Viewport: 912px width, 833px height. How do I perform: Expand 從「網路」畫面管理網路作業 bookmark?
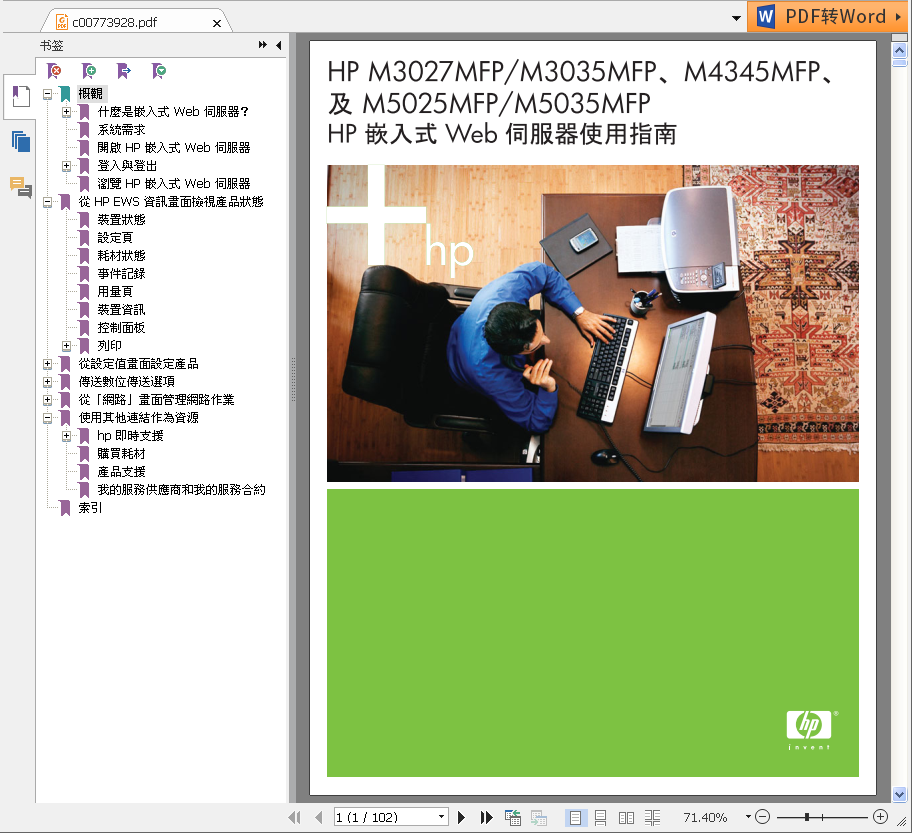coord(48,400)
